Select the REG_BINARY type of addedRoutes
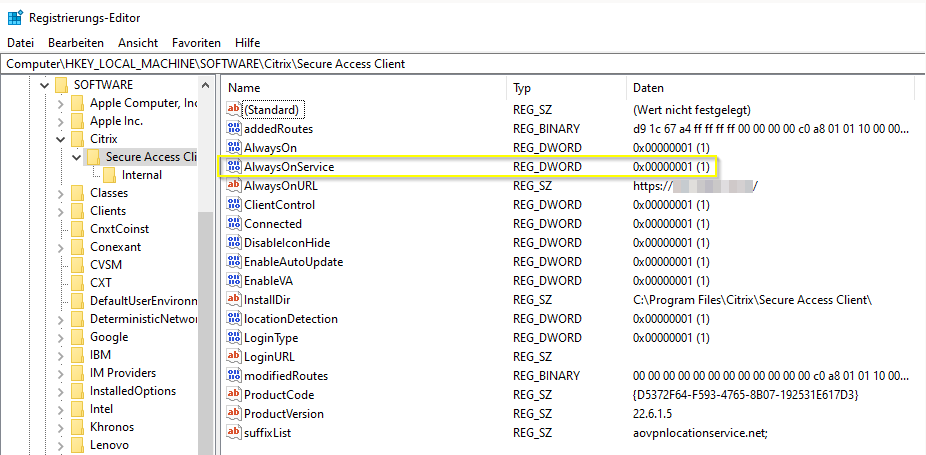926x455 pixels. 546,129
